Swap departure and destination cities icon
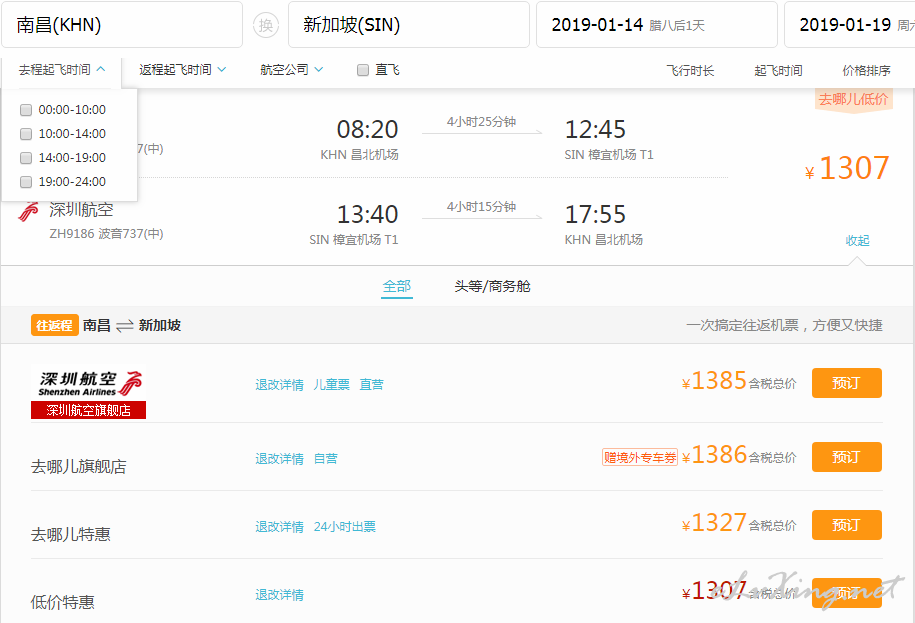 (266, 25)
